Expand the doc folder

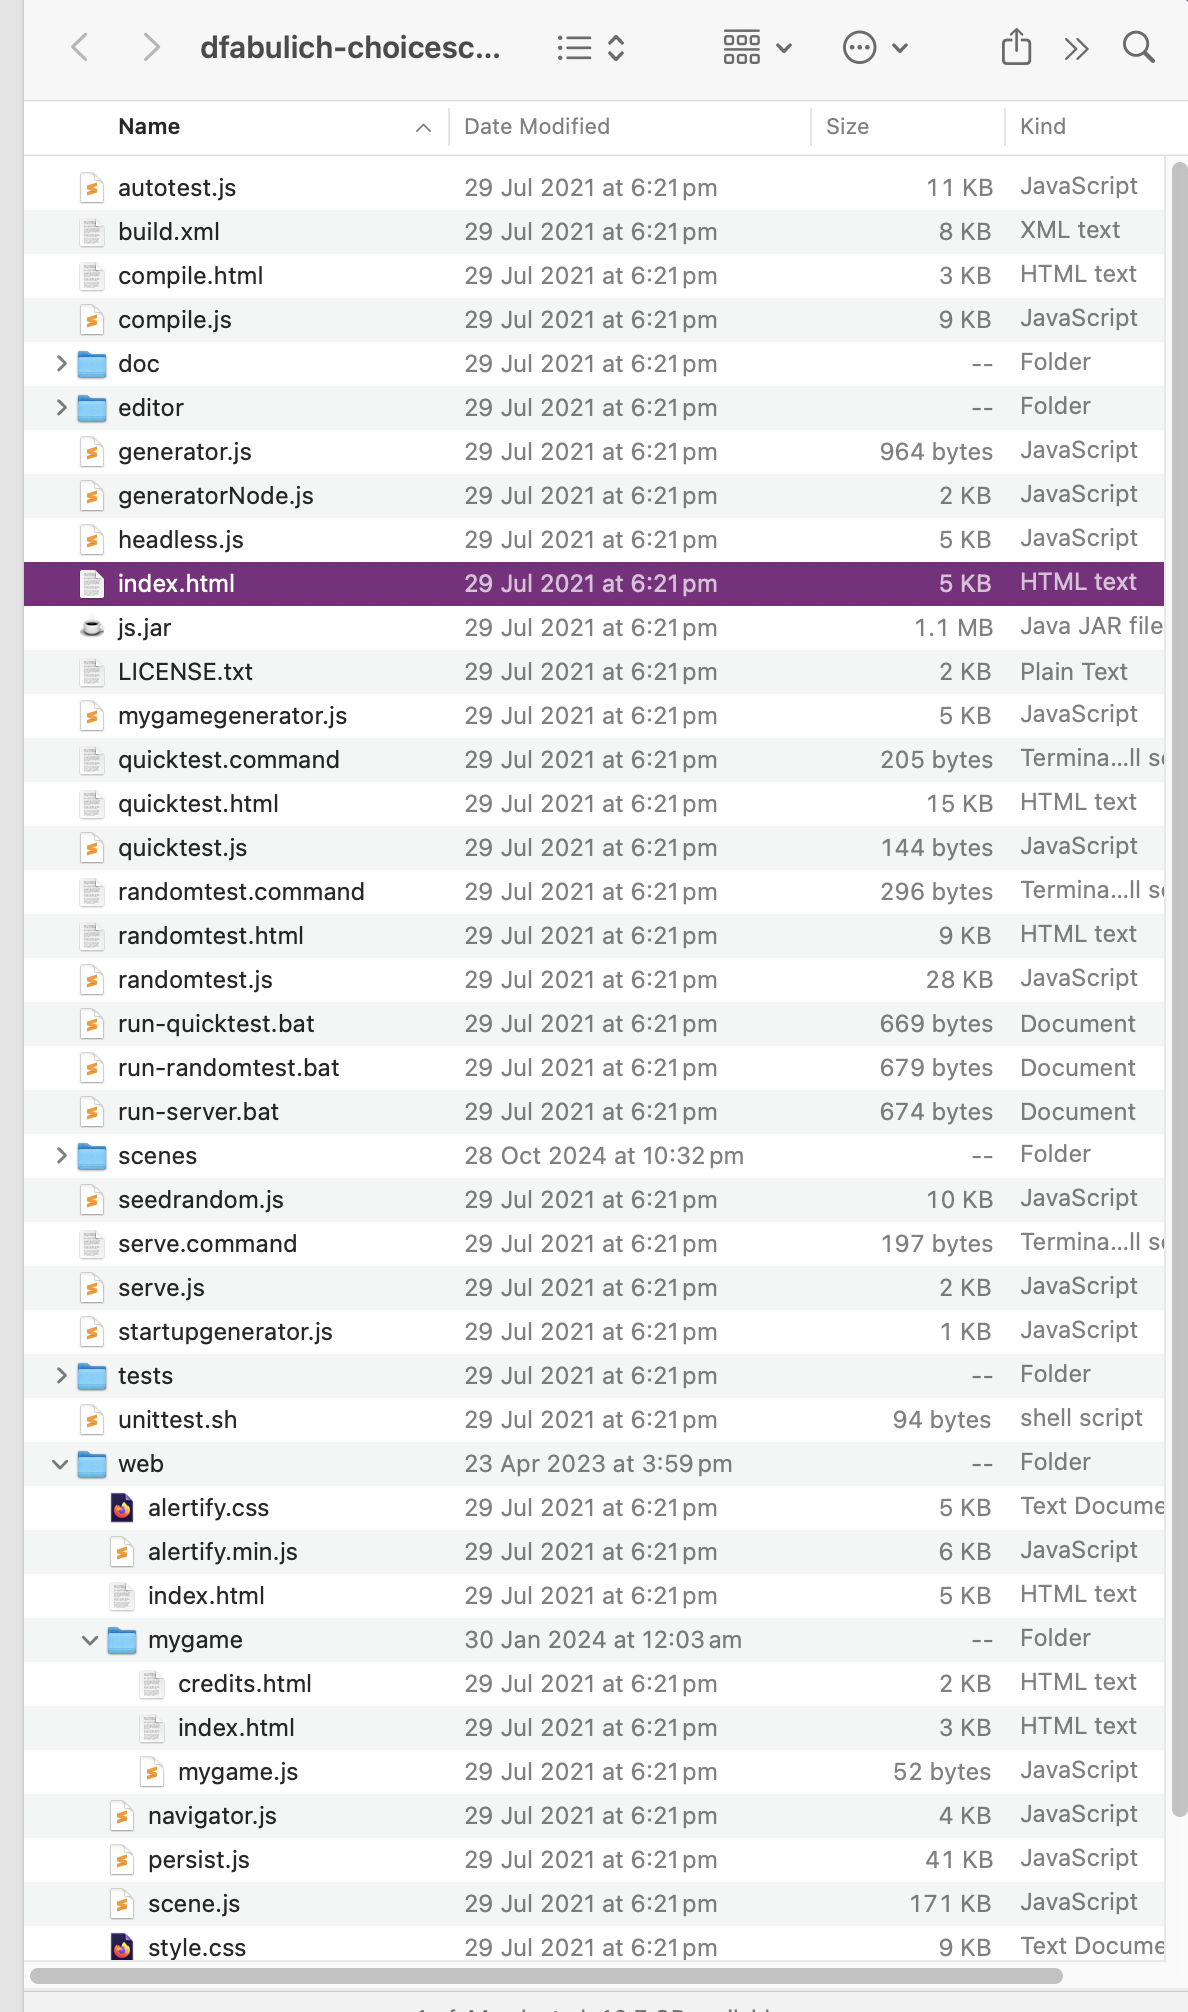click(61, 364)
